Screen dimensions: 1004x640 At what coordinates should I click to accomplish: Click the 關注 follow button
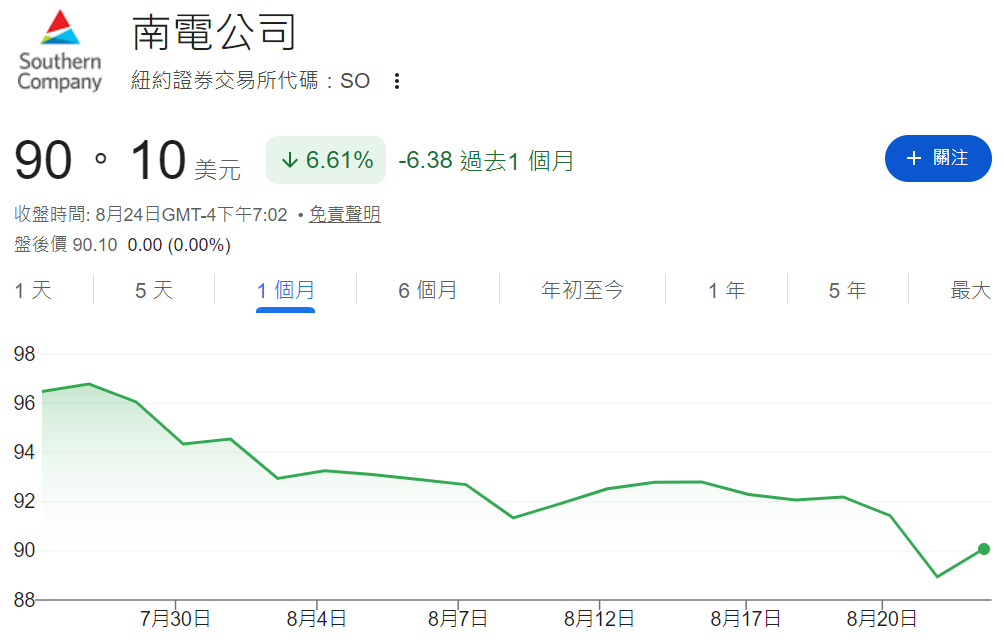point(938,158)
